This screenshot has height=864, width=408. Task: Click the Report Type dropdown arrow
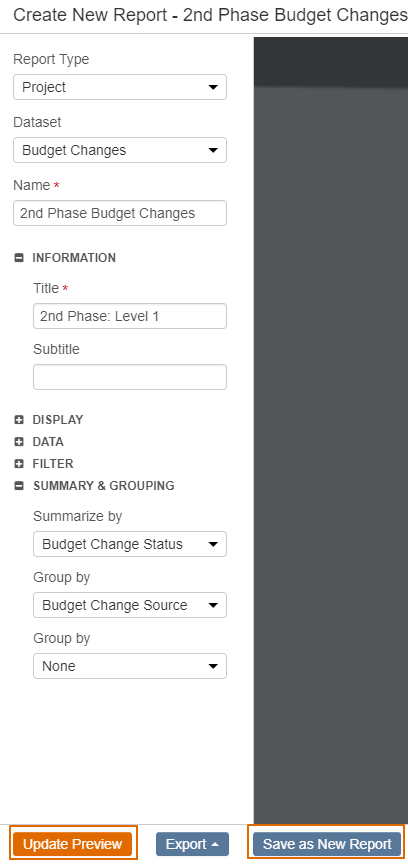pos(213,87)
